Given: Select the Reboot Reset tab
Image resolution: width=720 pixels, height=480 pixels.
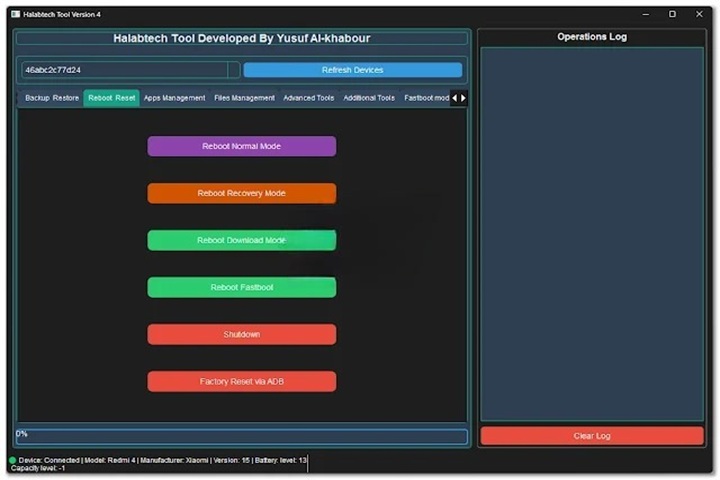Looking at the screenshot, I should (111, 98).
